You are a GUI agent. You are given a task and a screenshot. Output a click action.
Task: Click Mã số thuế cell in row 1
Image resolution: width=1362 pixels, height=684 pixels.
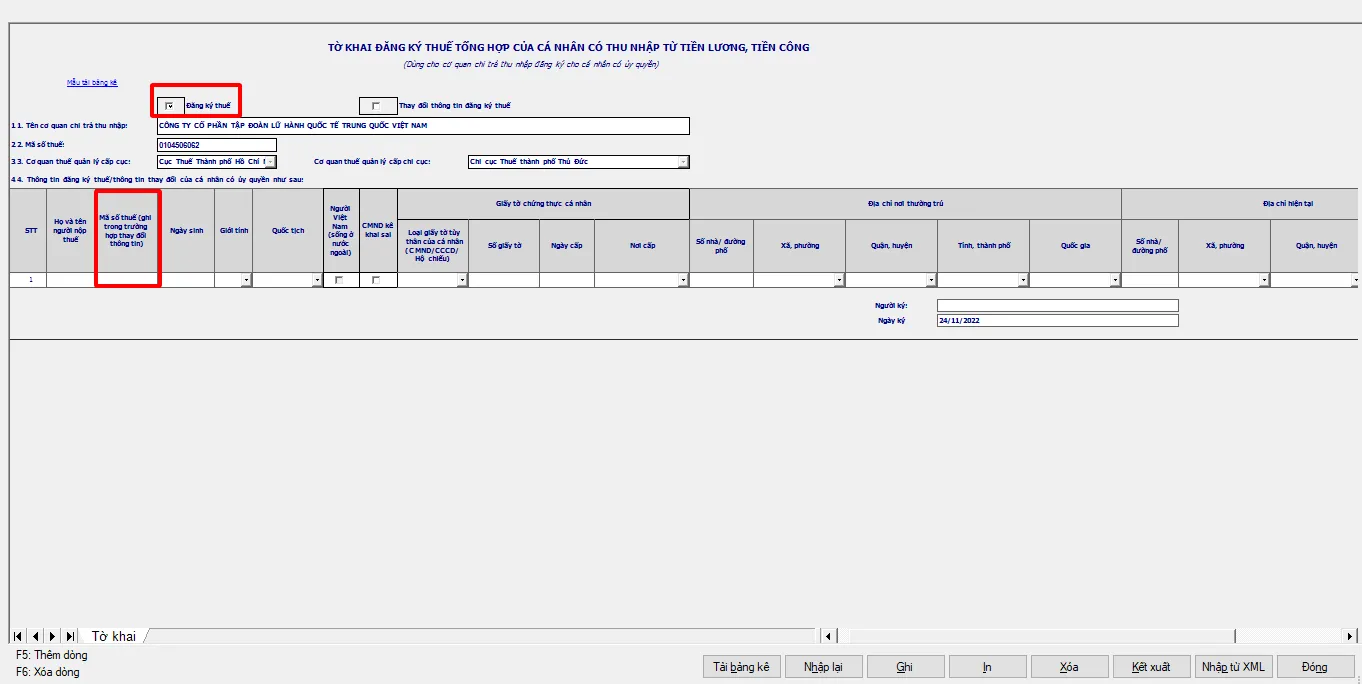pyautogui.click(x=127, y=280)
